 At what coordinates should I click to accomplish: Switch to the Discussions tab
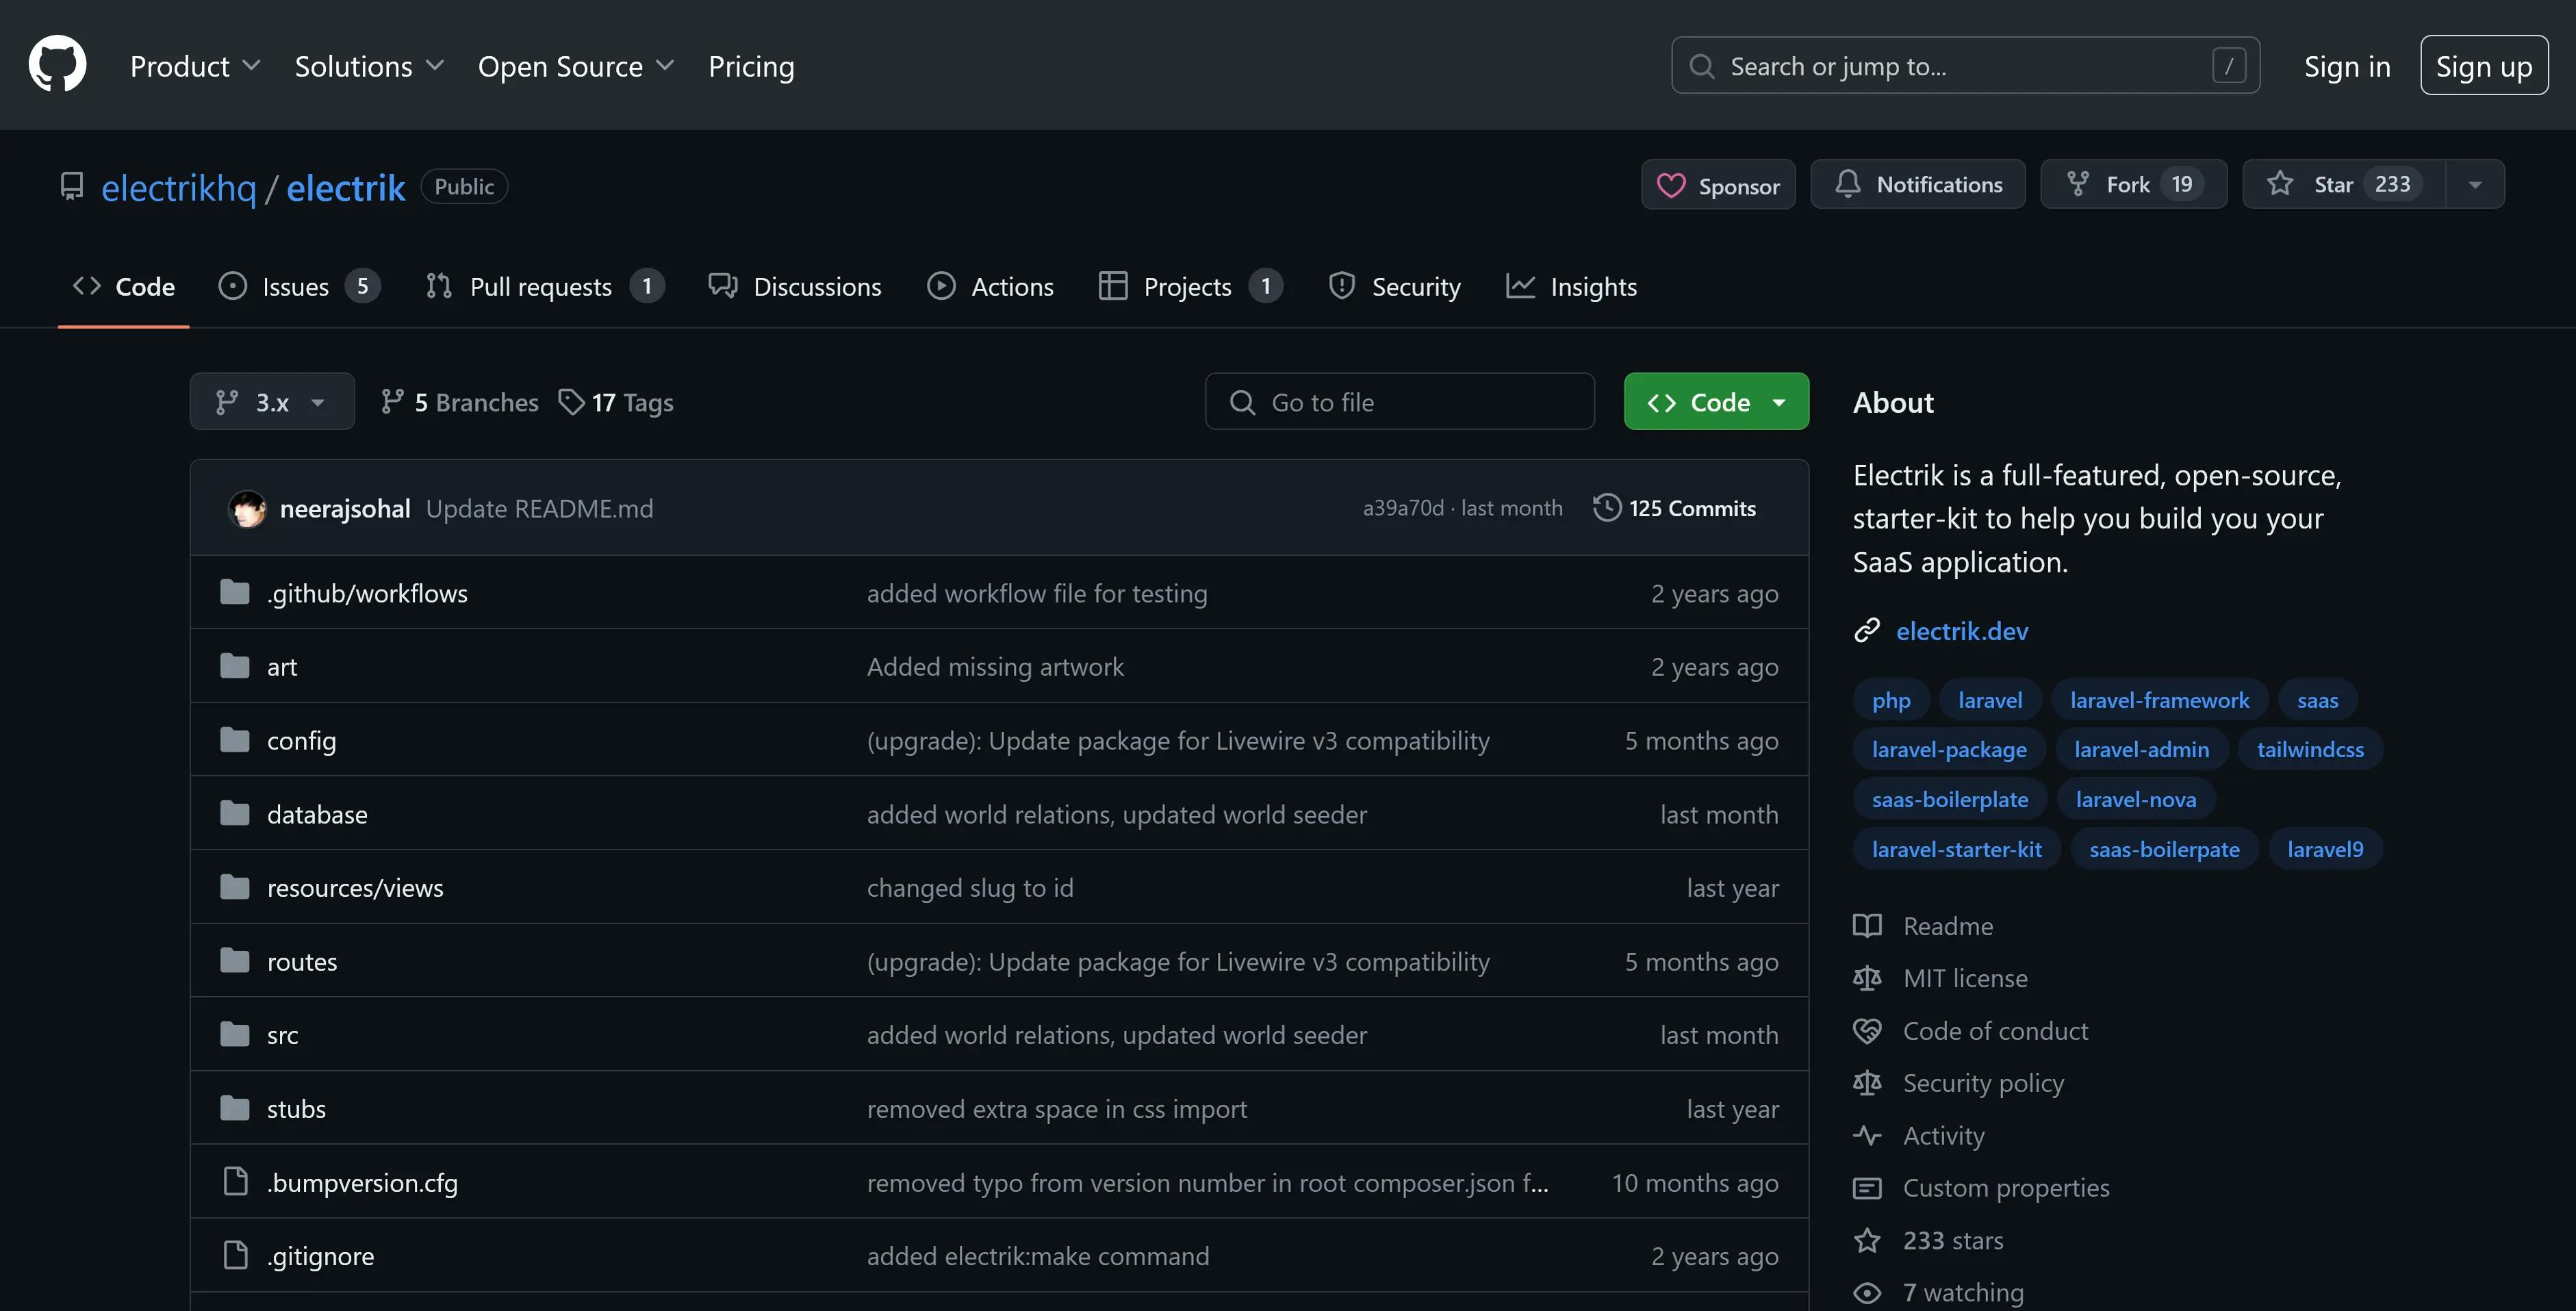click(x=795, y=286)
